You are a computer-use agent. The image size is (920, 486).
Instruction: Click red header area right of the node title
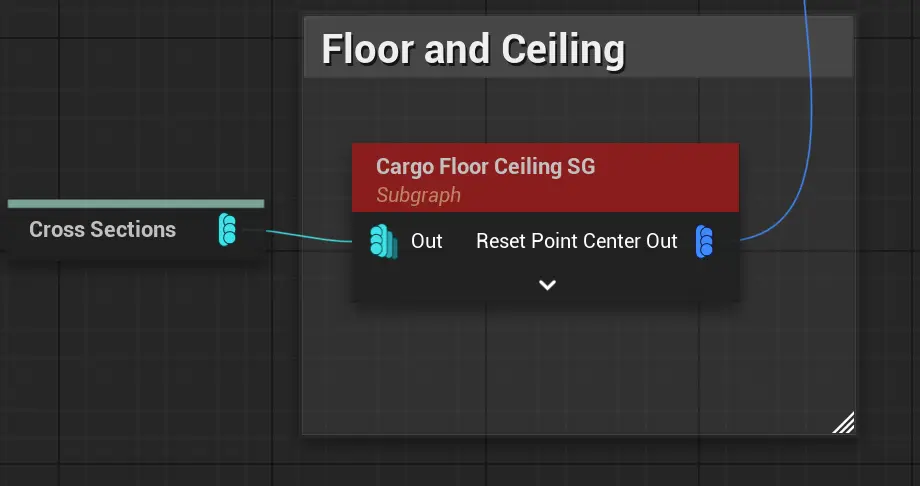click(670, 177)
